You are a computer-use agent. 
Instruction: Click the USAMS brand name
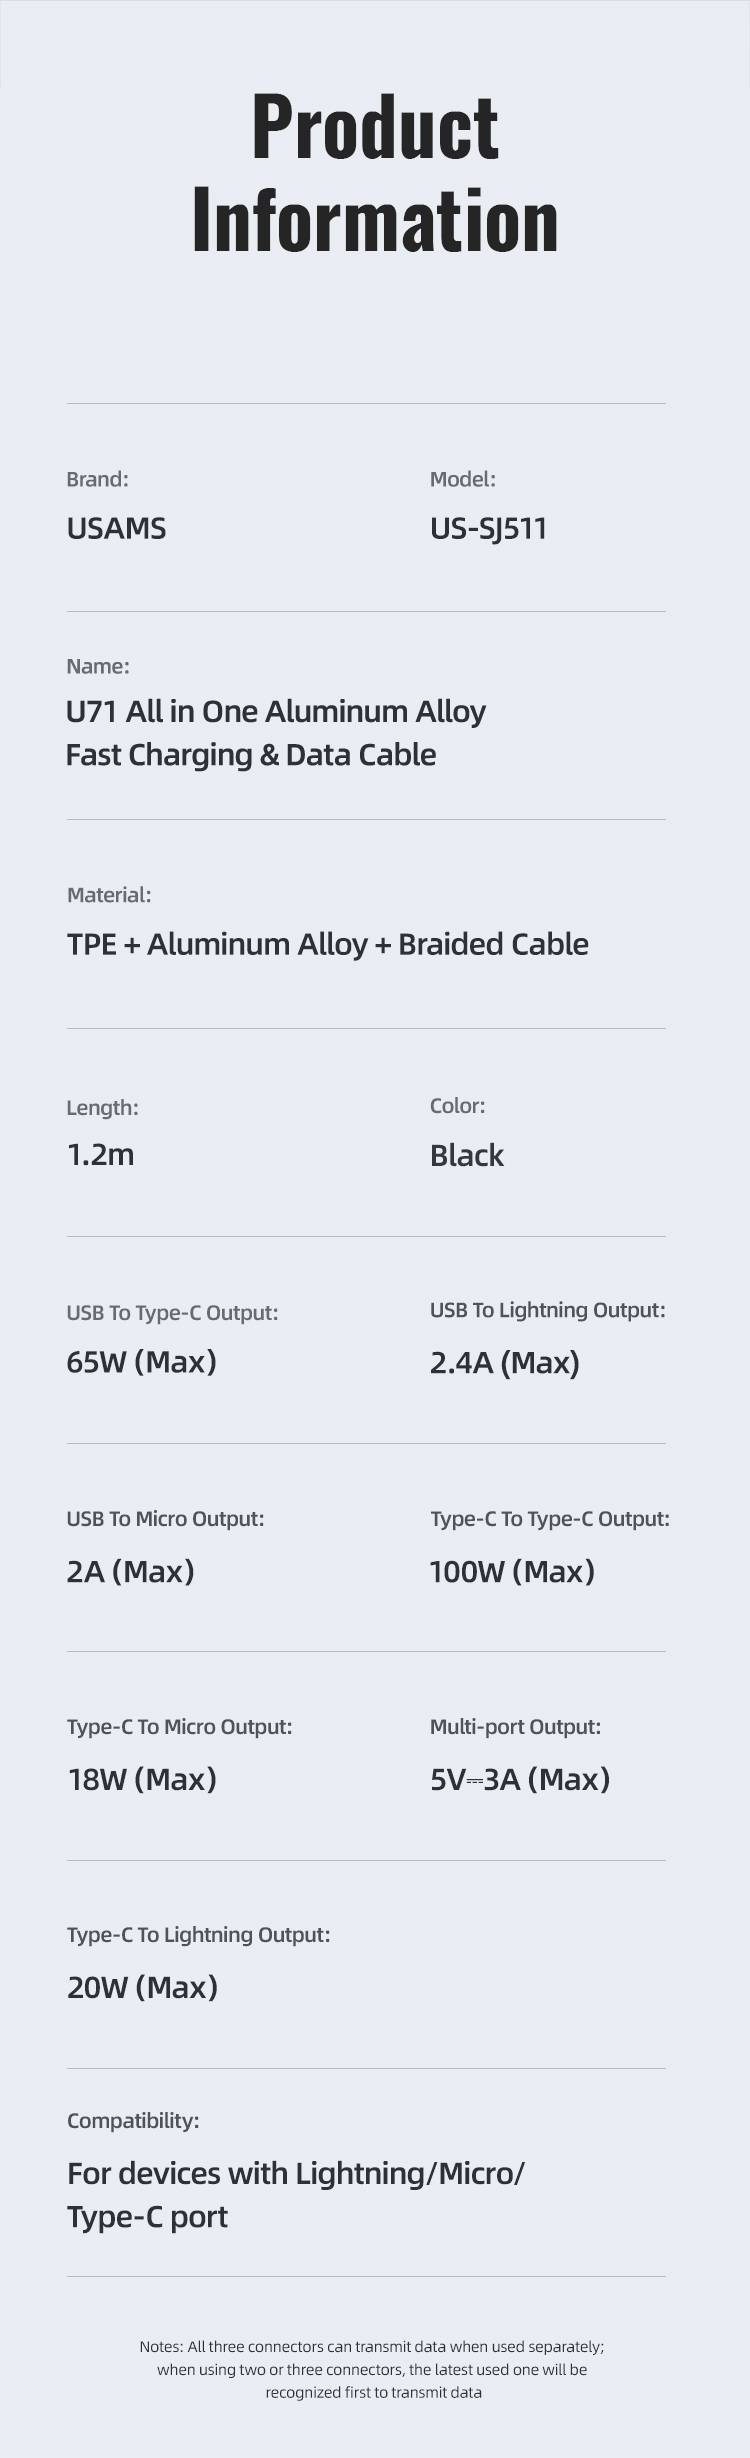(x=116, y=528)
